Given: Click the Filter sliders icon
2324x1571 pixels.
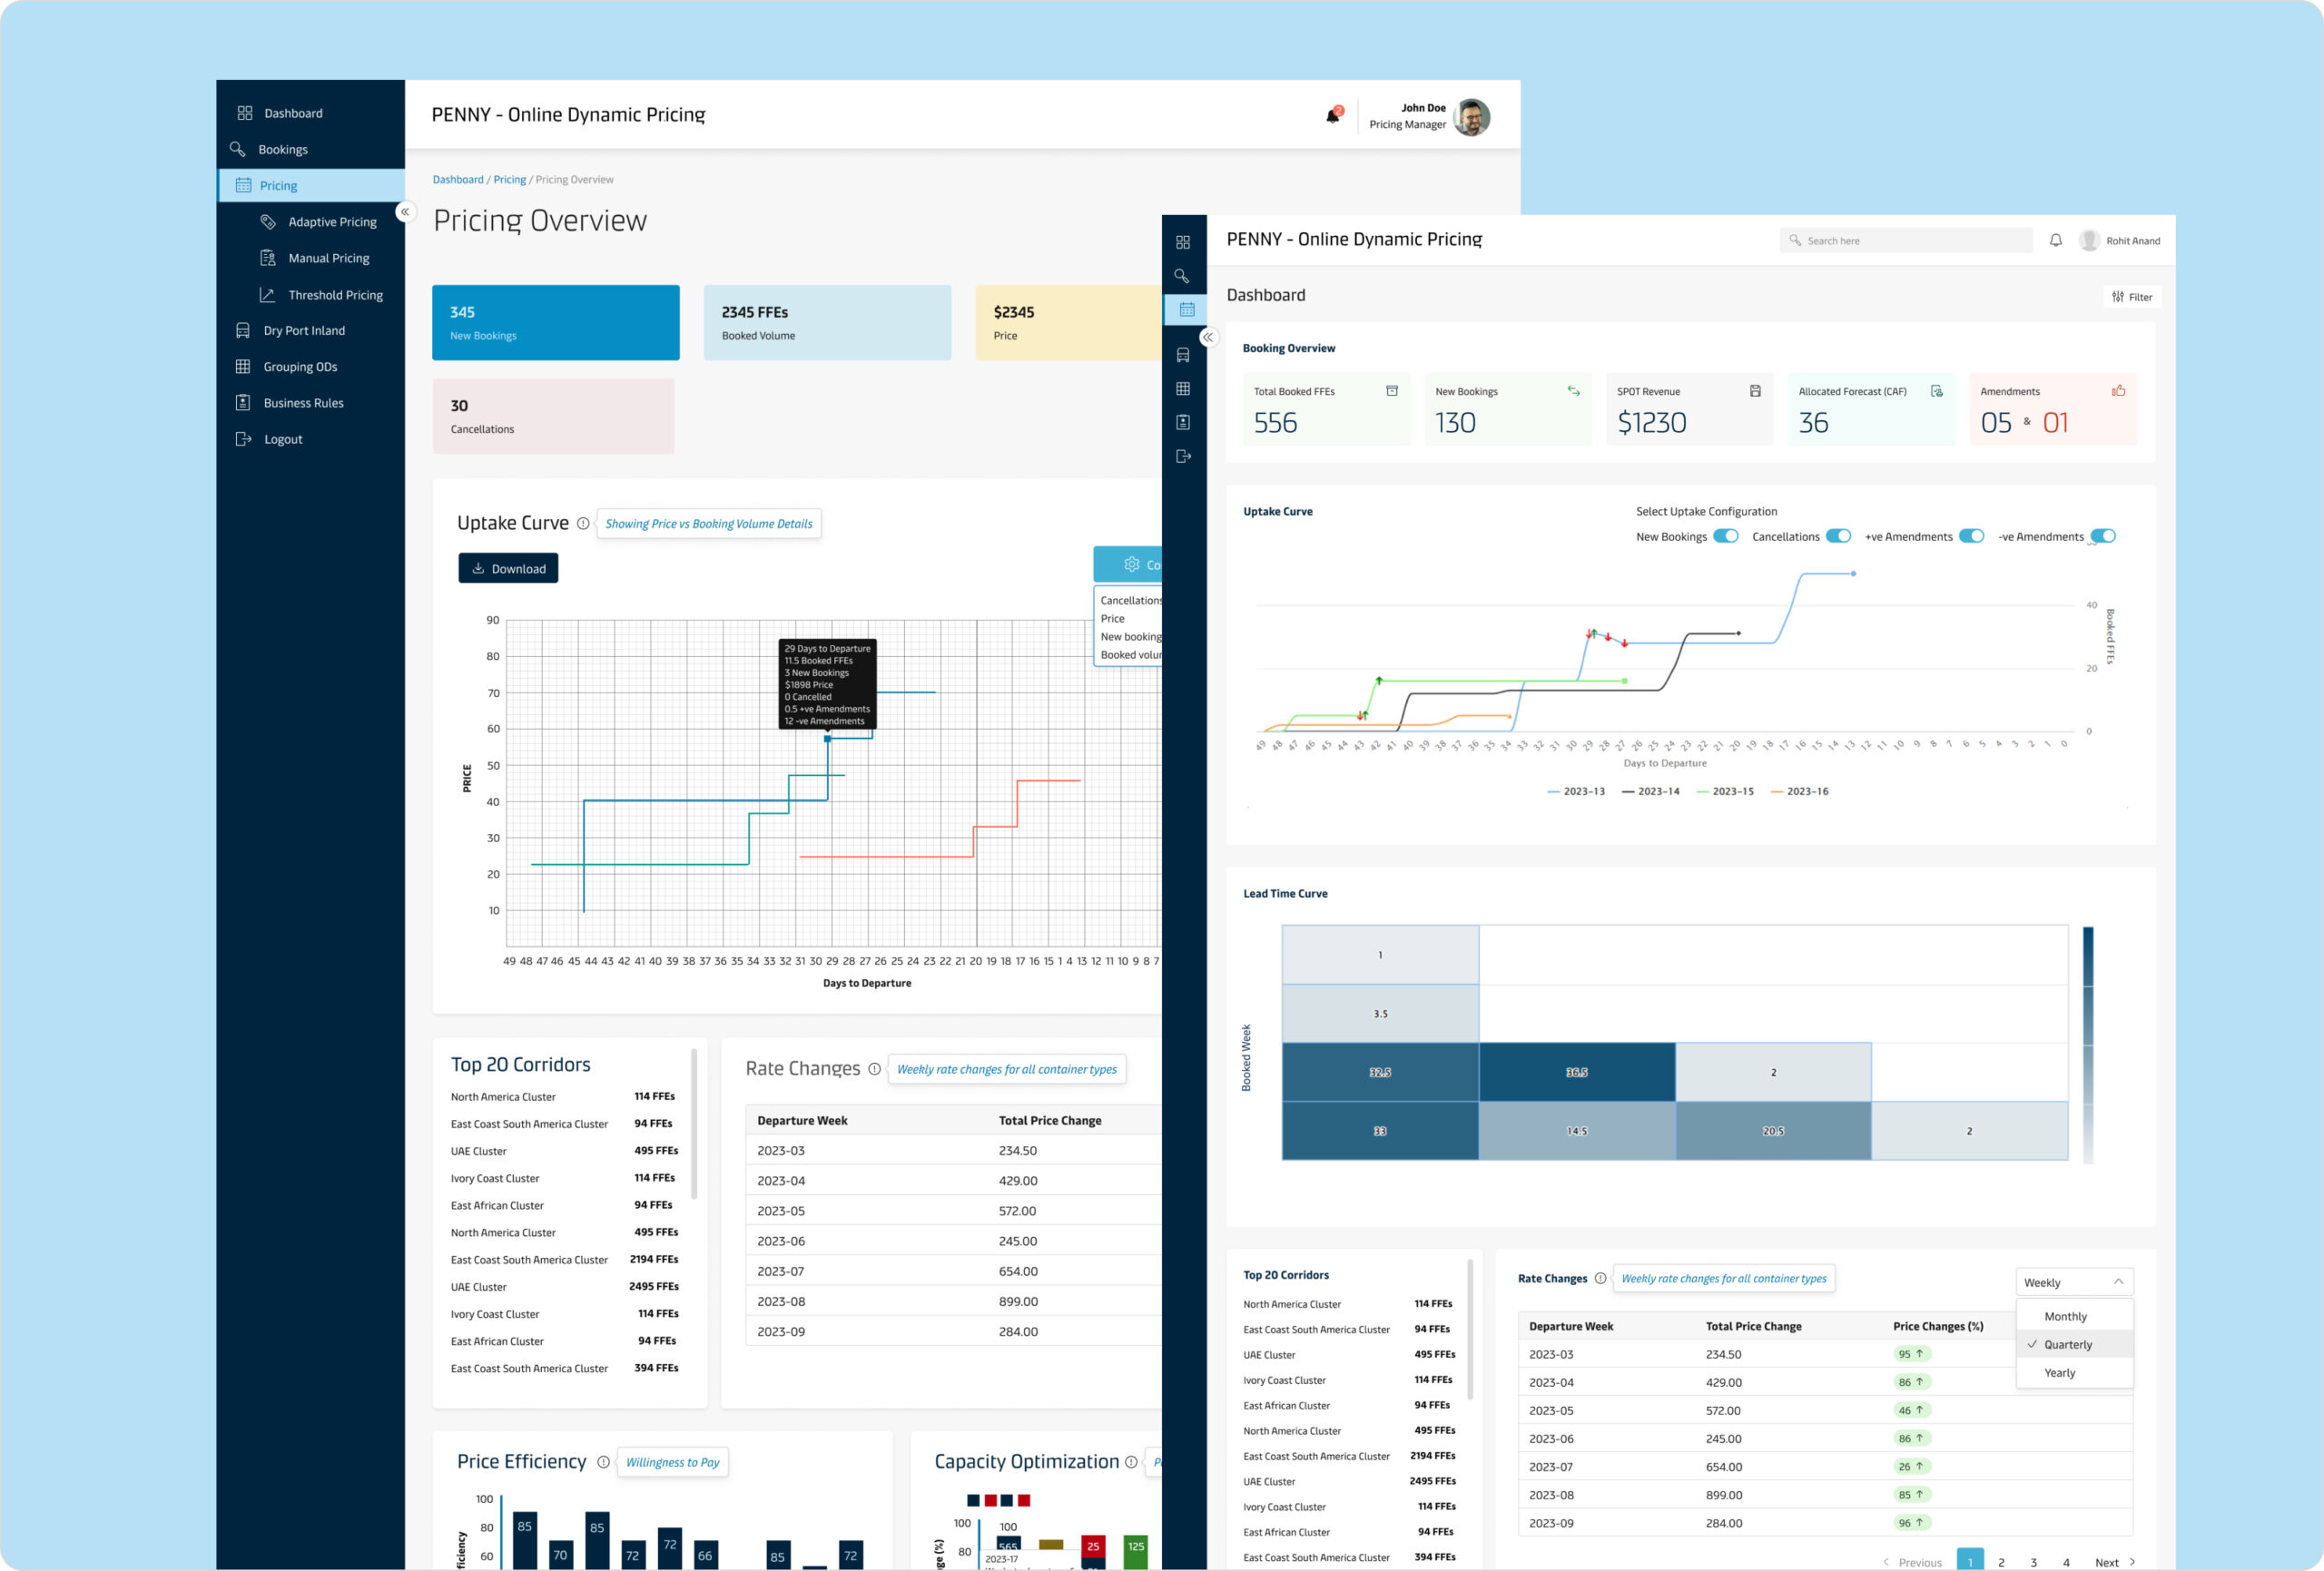Looking at the screenshot, I should 2117,297.
